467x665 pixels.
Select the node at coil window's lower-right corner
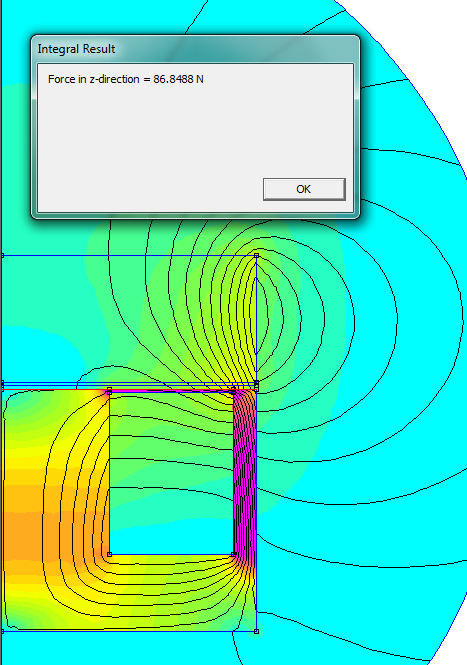click(x=233, y=554)
